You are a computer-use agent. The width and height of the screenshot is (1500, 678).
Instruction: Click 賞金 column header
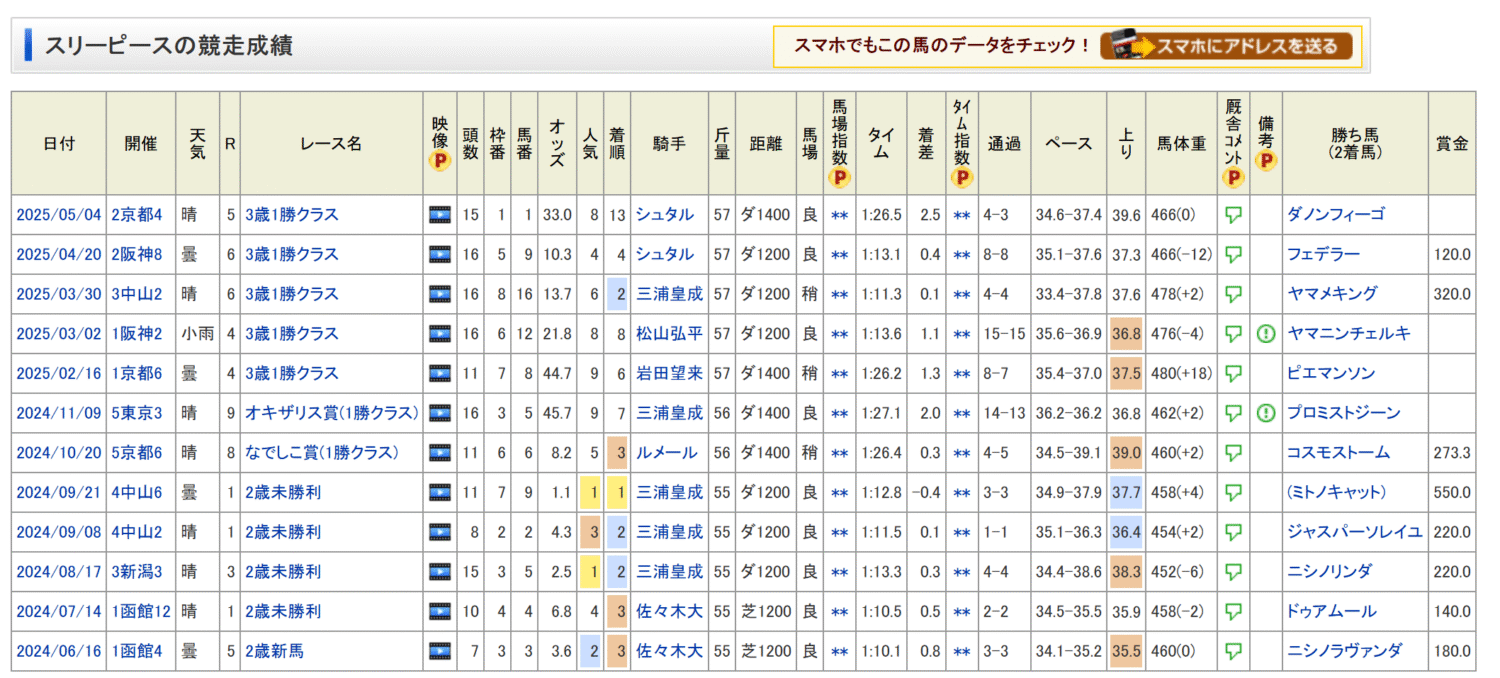click(x=1452, y=144)
